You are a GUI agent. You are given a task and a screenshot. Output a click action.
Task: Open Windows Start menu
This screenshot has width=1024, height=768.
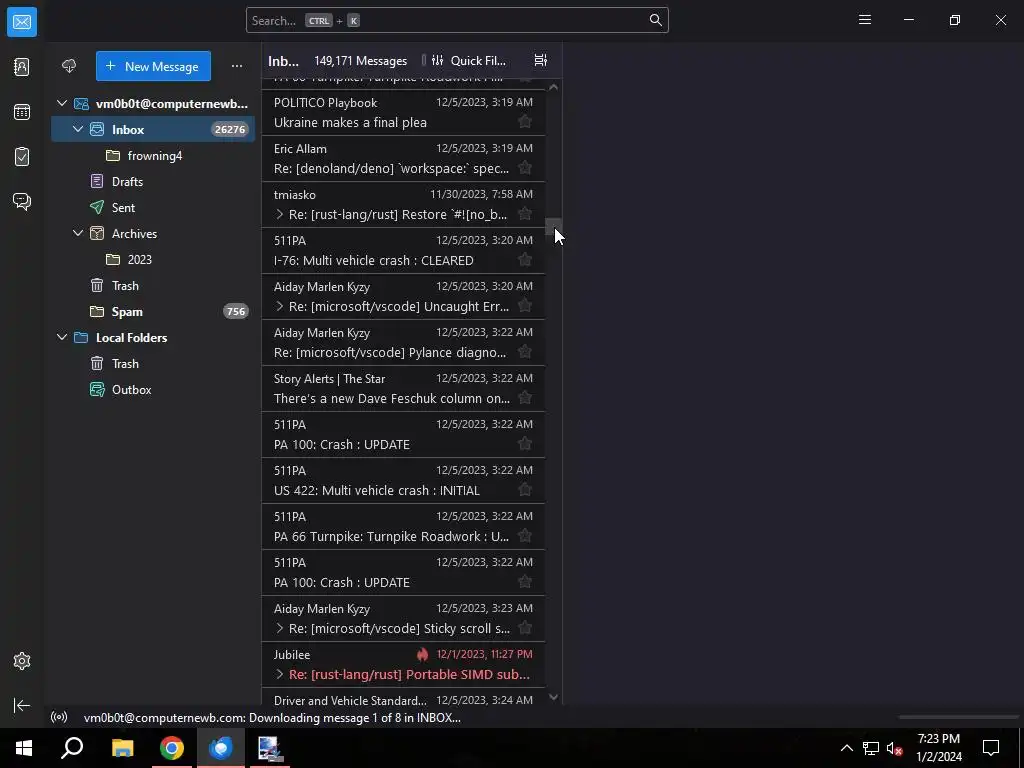[x=24, y=748]
